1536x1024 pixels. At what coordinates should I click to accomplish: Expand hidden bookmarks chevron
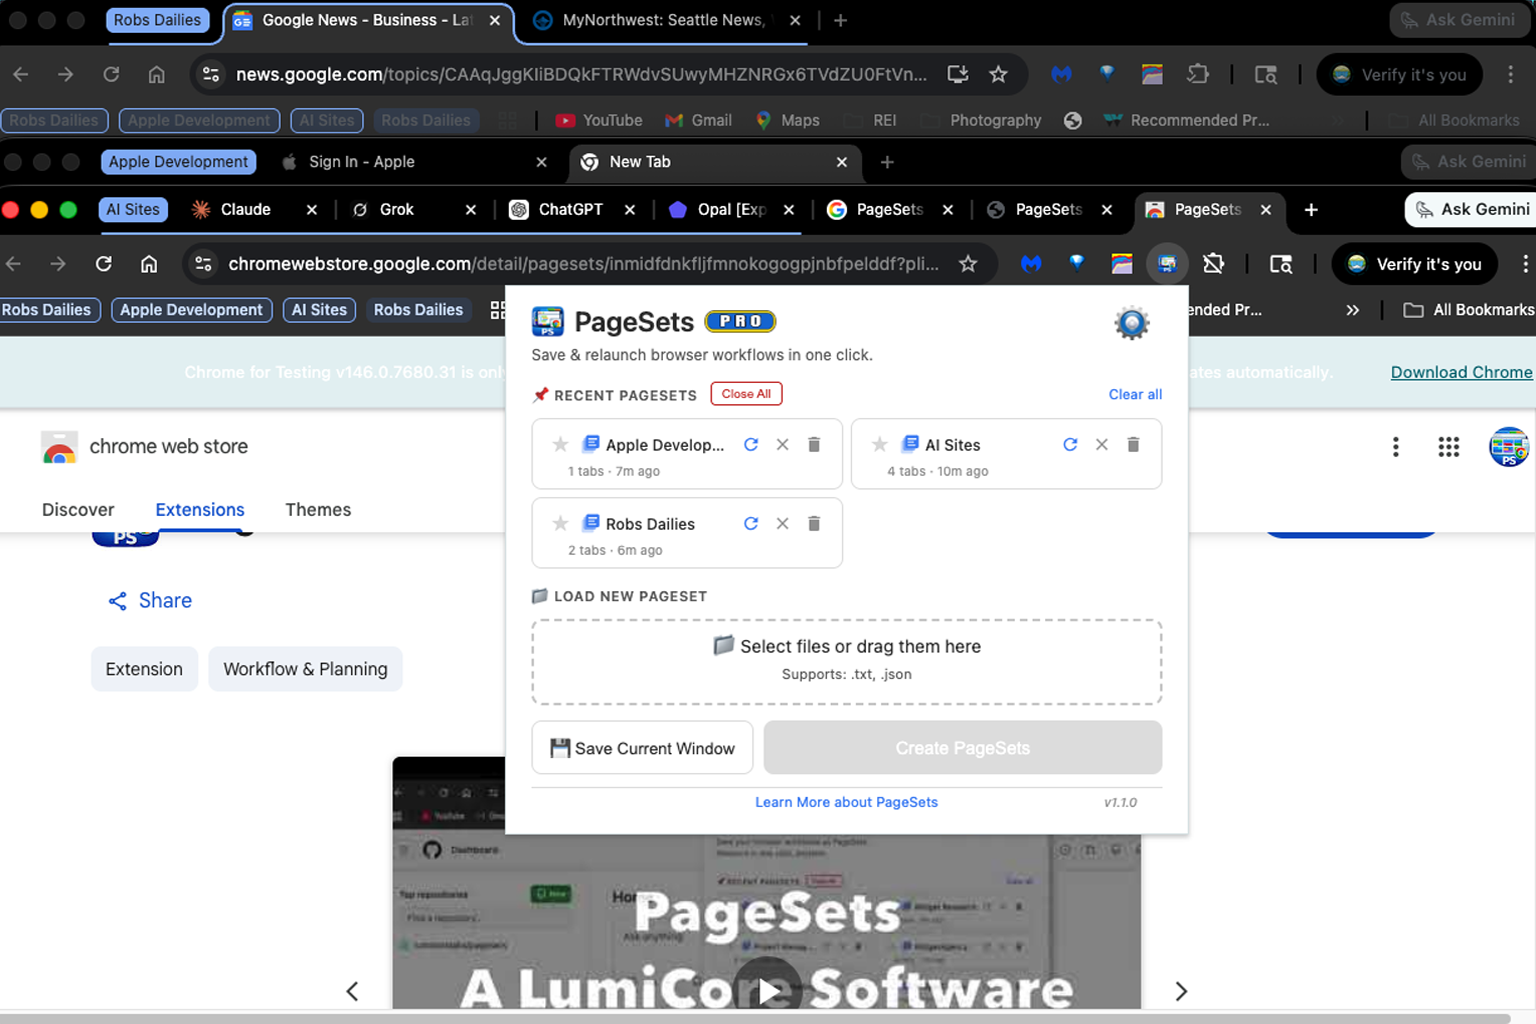coord(1352,310)
